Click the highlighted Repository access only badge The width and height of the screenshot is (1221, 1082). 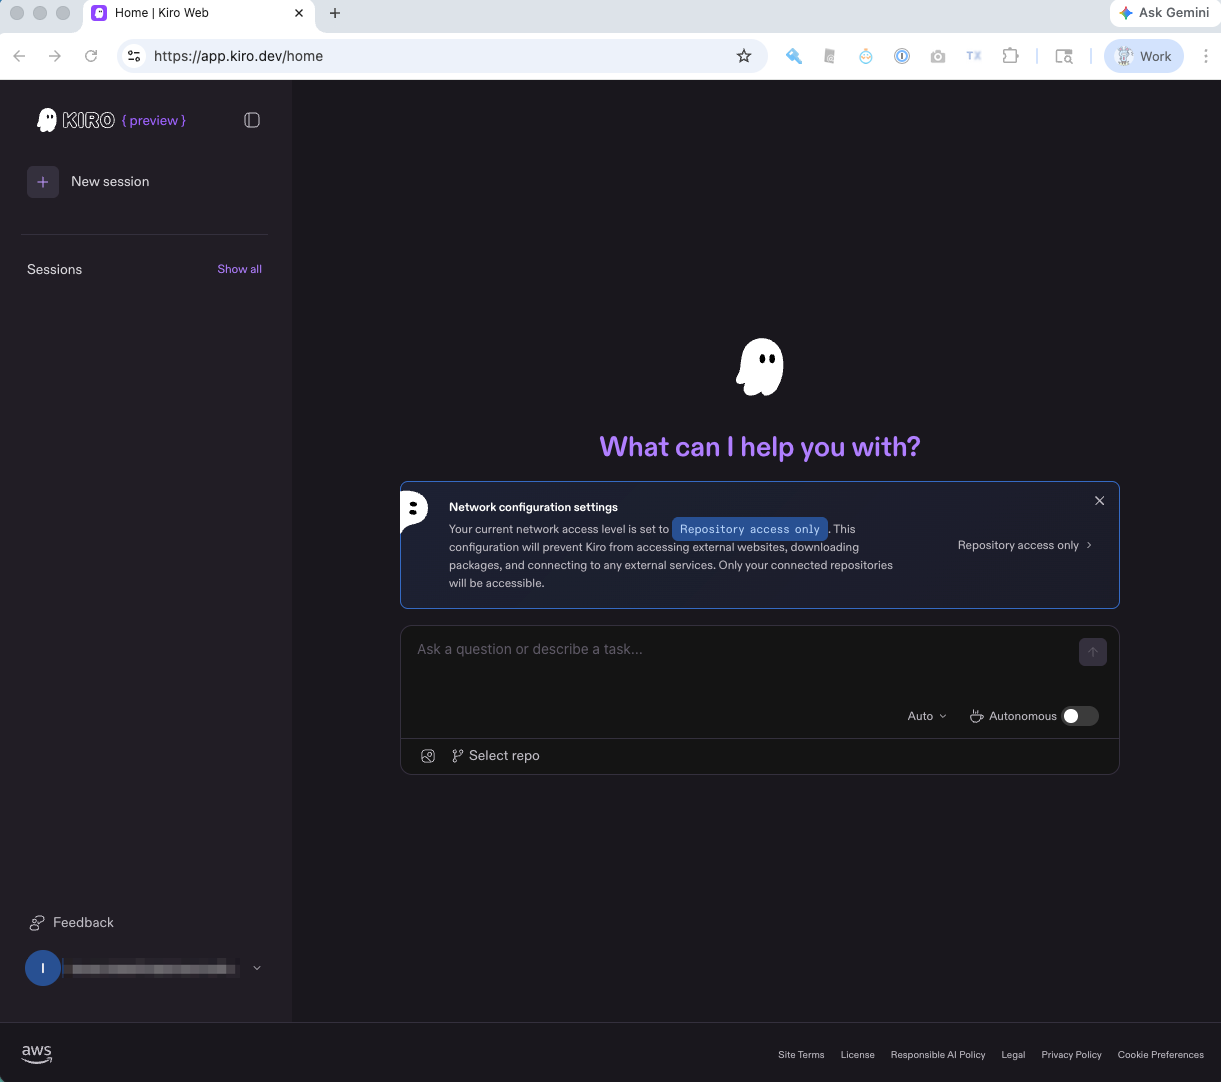click(750, 529)
